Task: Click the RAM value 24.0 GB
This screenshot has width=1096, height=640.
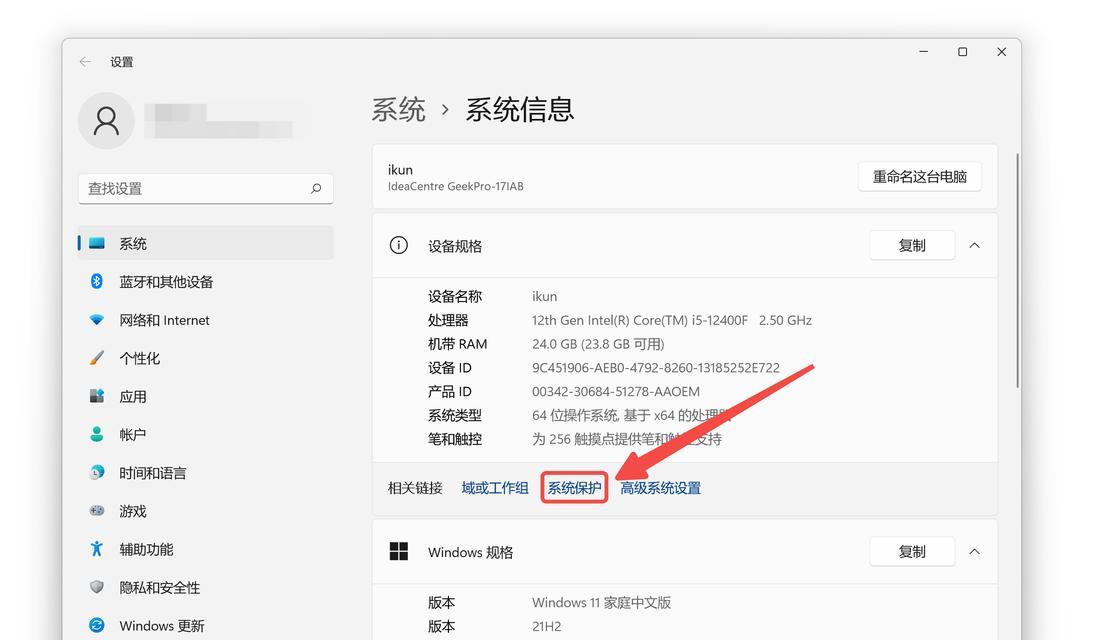Action: click(554, 344)
